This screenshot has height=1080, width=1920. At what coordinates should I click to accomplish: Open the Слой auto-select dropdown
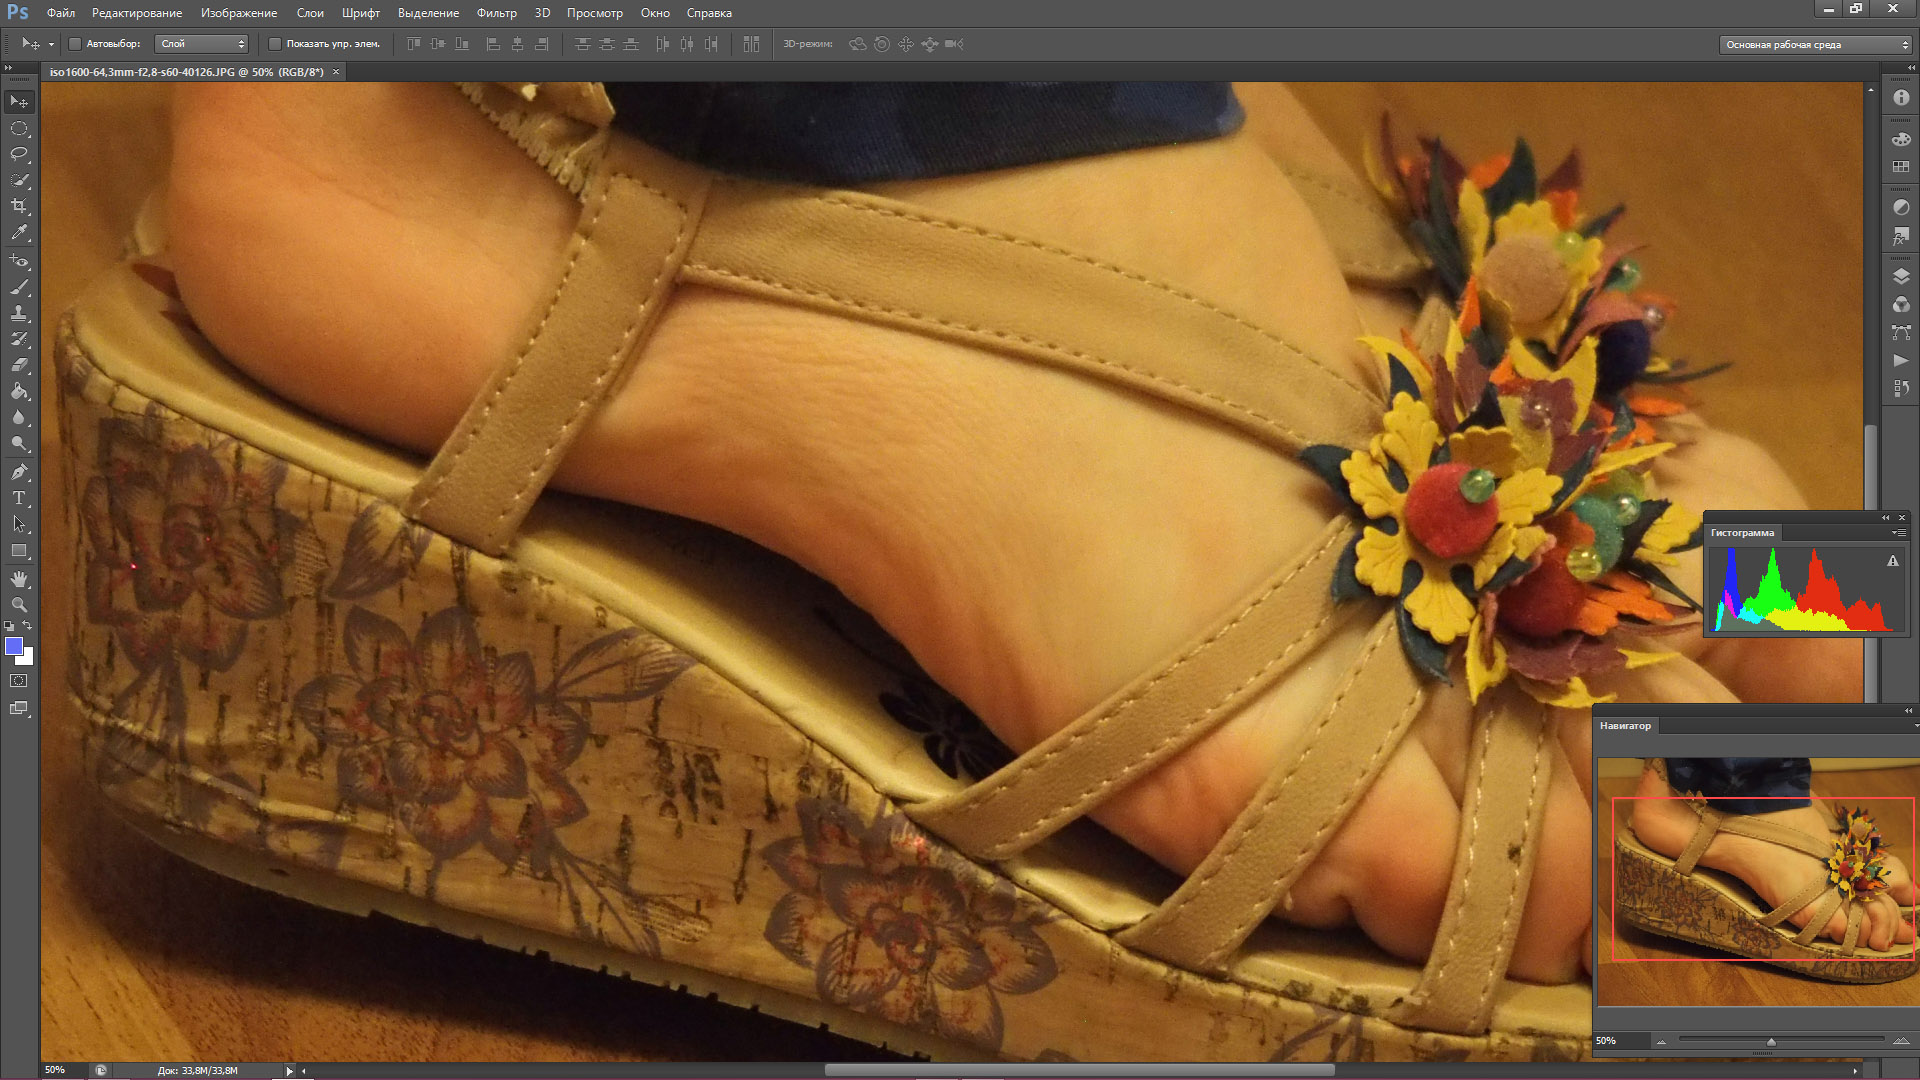tap(202, 44)
